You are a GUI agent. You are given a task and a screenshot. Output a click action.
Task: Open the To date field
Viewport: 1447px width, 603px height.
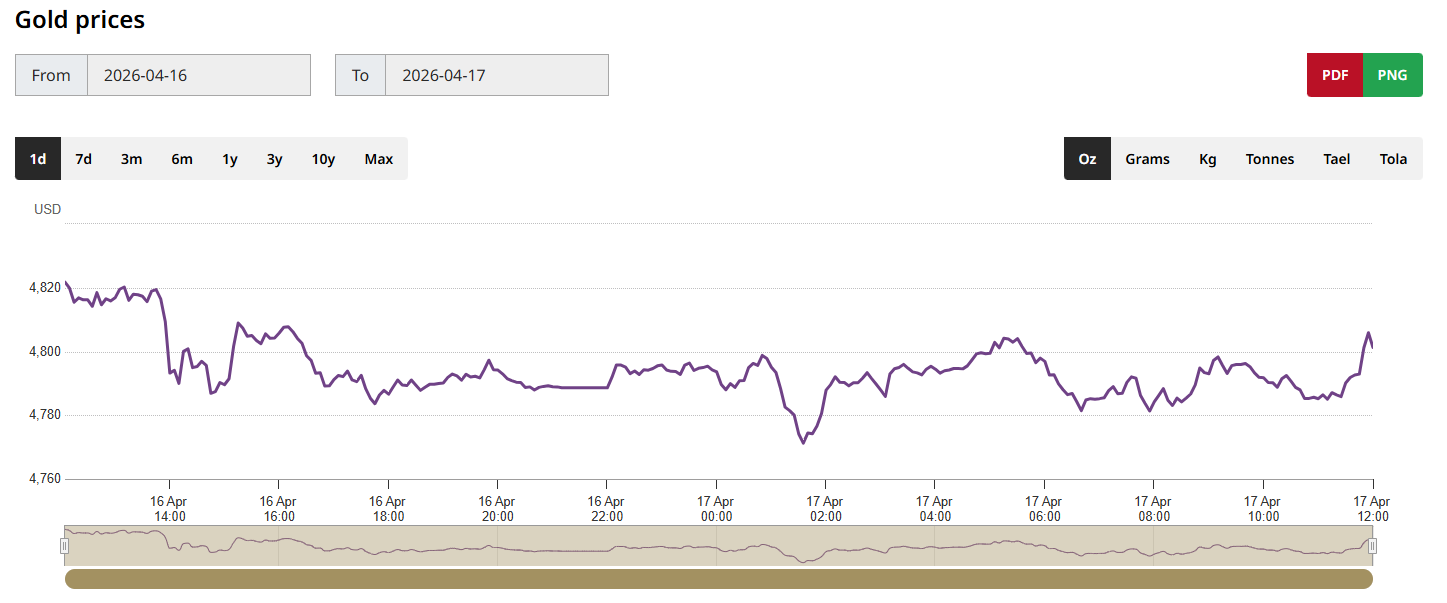(496, 75)
